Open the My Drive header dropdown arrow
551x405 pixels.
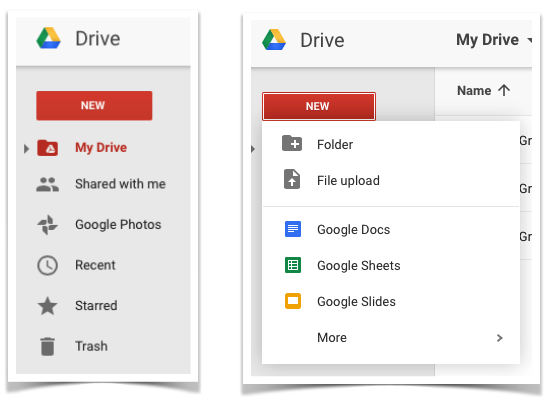pos(530,40)
